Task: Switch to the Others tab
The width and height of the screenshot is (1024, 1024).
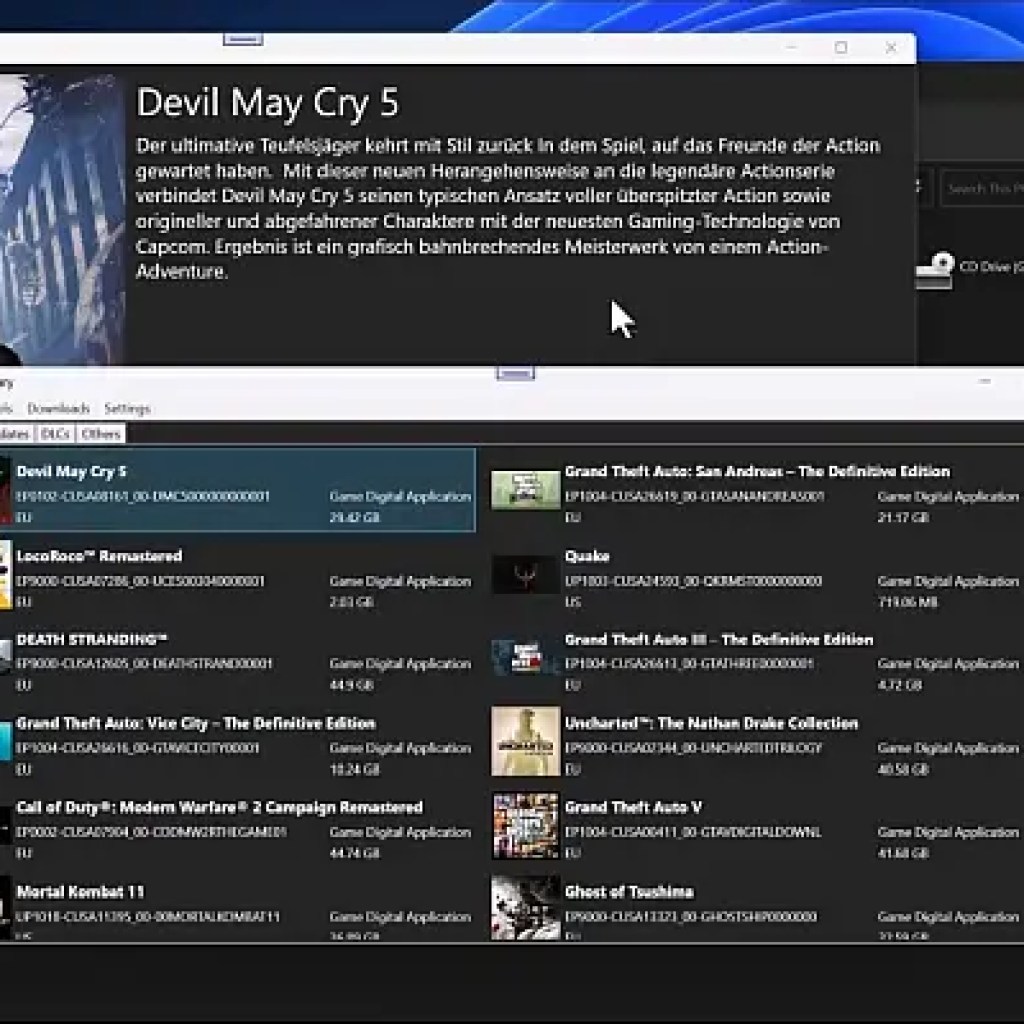Action: pyautogui.click(x=101, y=434)
